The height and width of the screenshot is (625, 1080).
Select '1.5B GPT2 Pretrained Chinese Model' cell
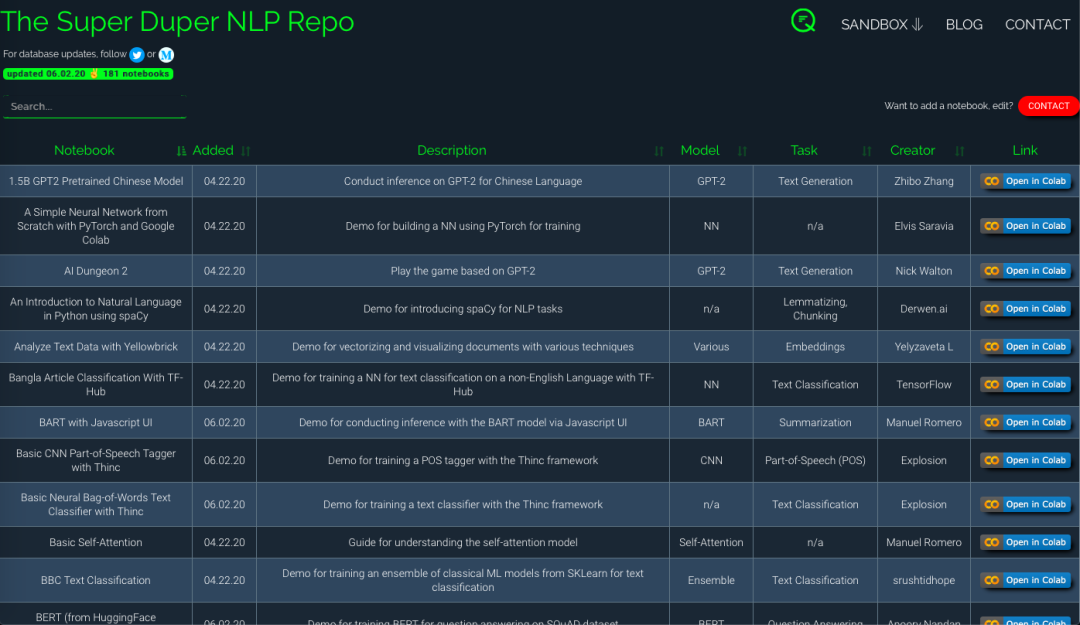click(96, 181)
